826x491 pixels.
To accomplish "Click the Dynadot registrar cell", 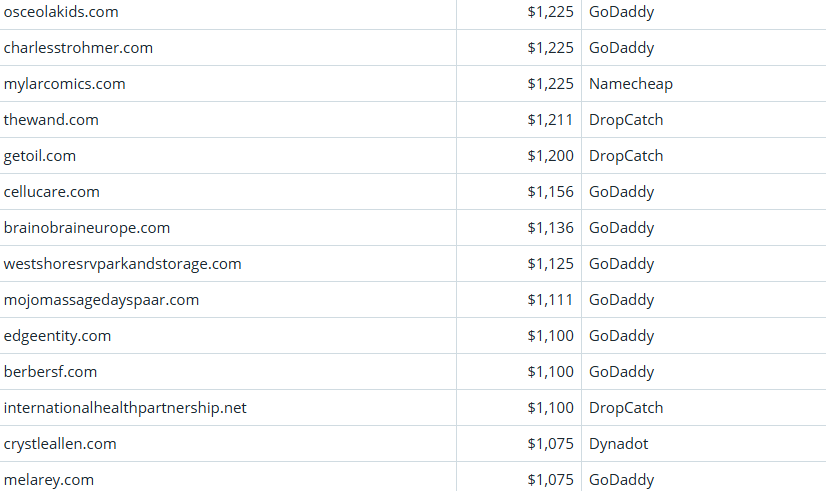I will click(x=620, y=444).
